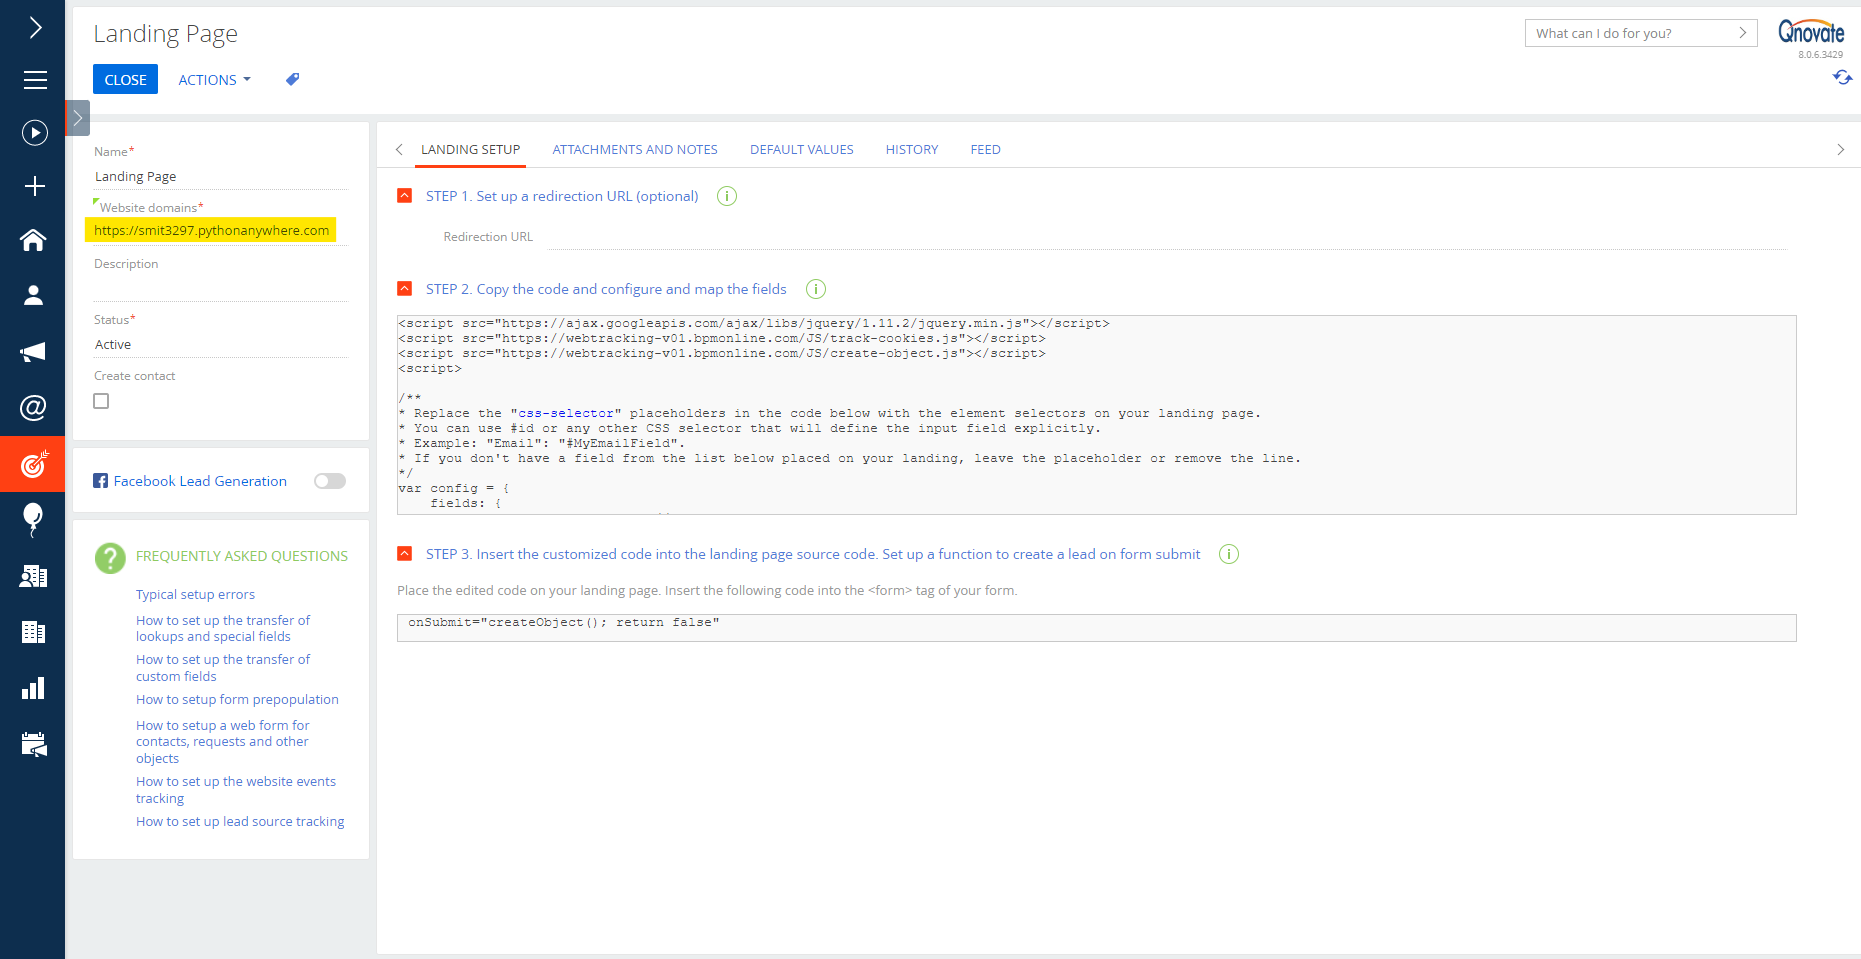Open the Facebook Lead Generation link
The height and width of the screenshot is (959, 1861).
[200, 481]
